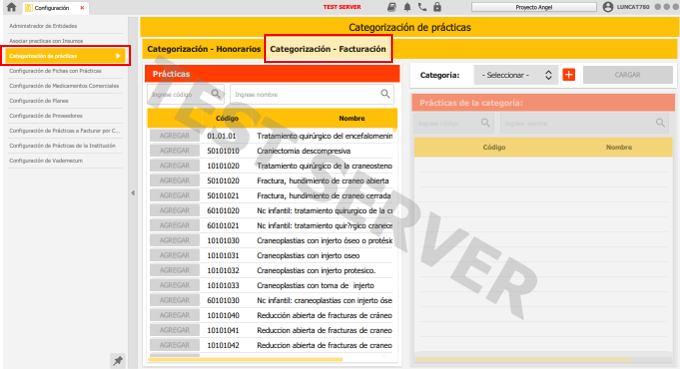The height and width of the screenshot is (369, 680).
Task: Open the manual book icon
Action: pyautogui.click(x=392, y=7)
